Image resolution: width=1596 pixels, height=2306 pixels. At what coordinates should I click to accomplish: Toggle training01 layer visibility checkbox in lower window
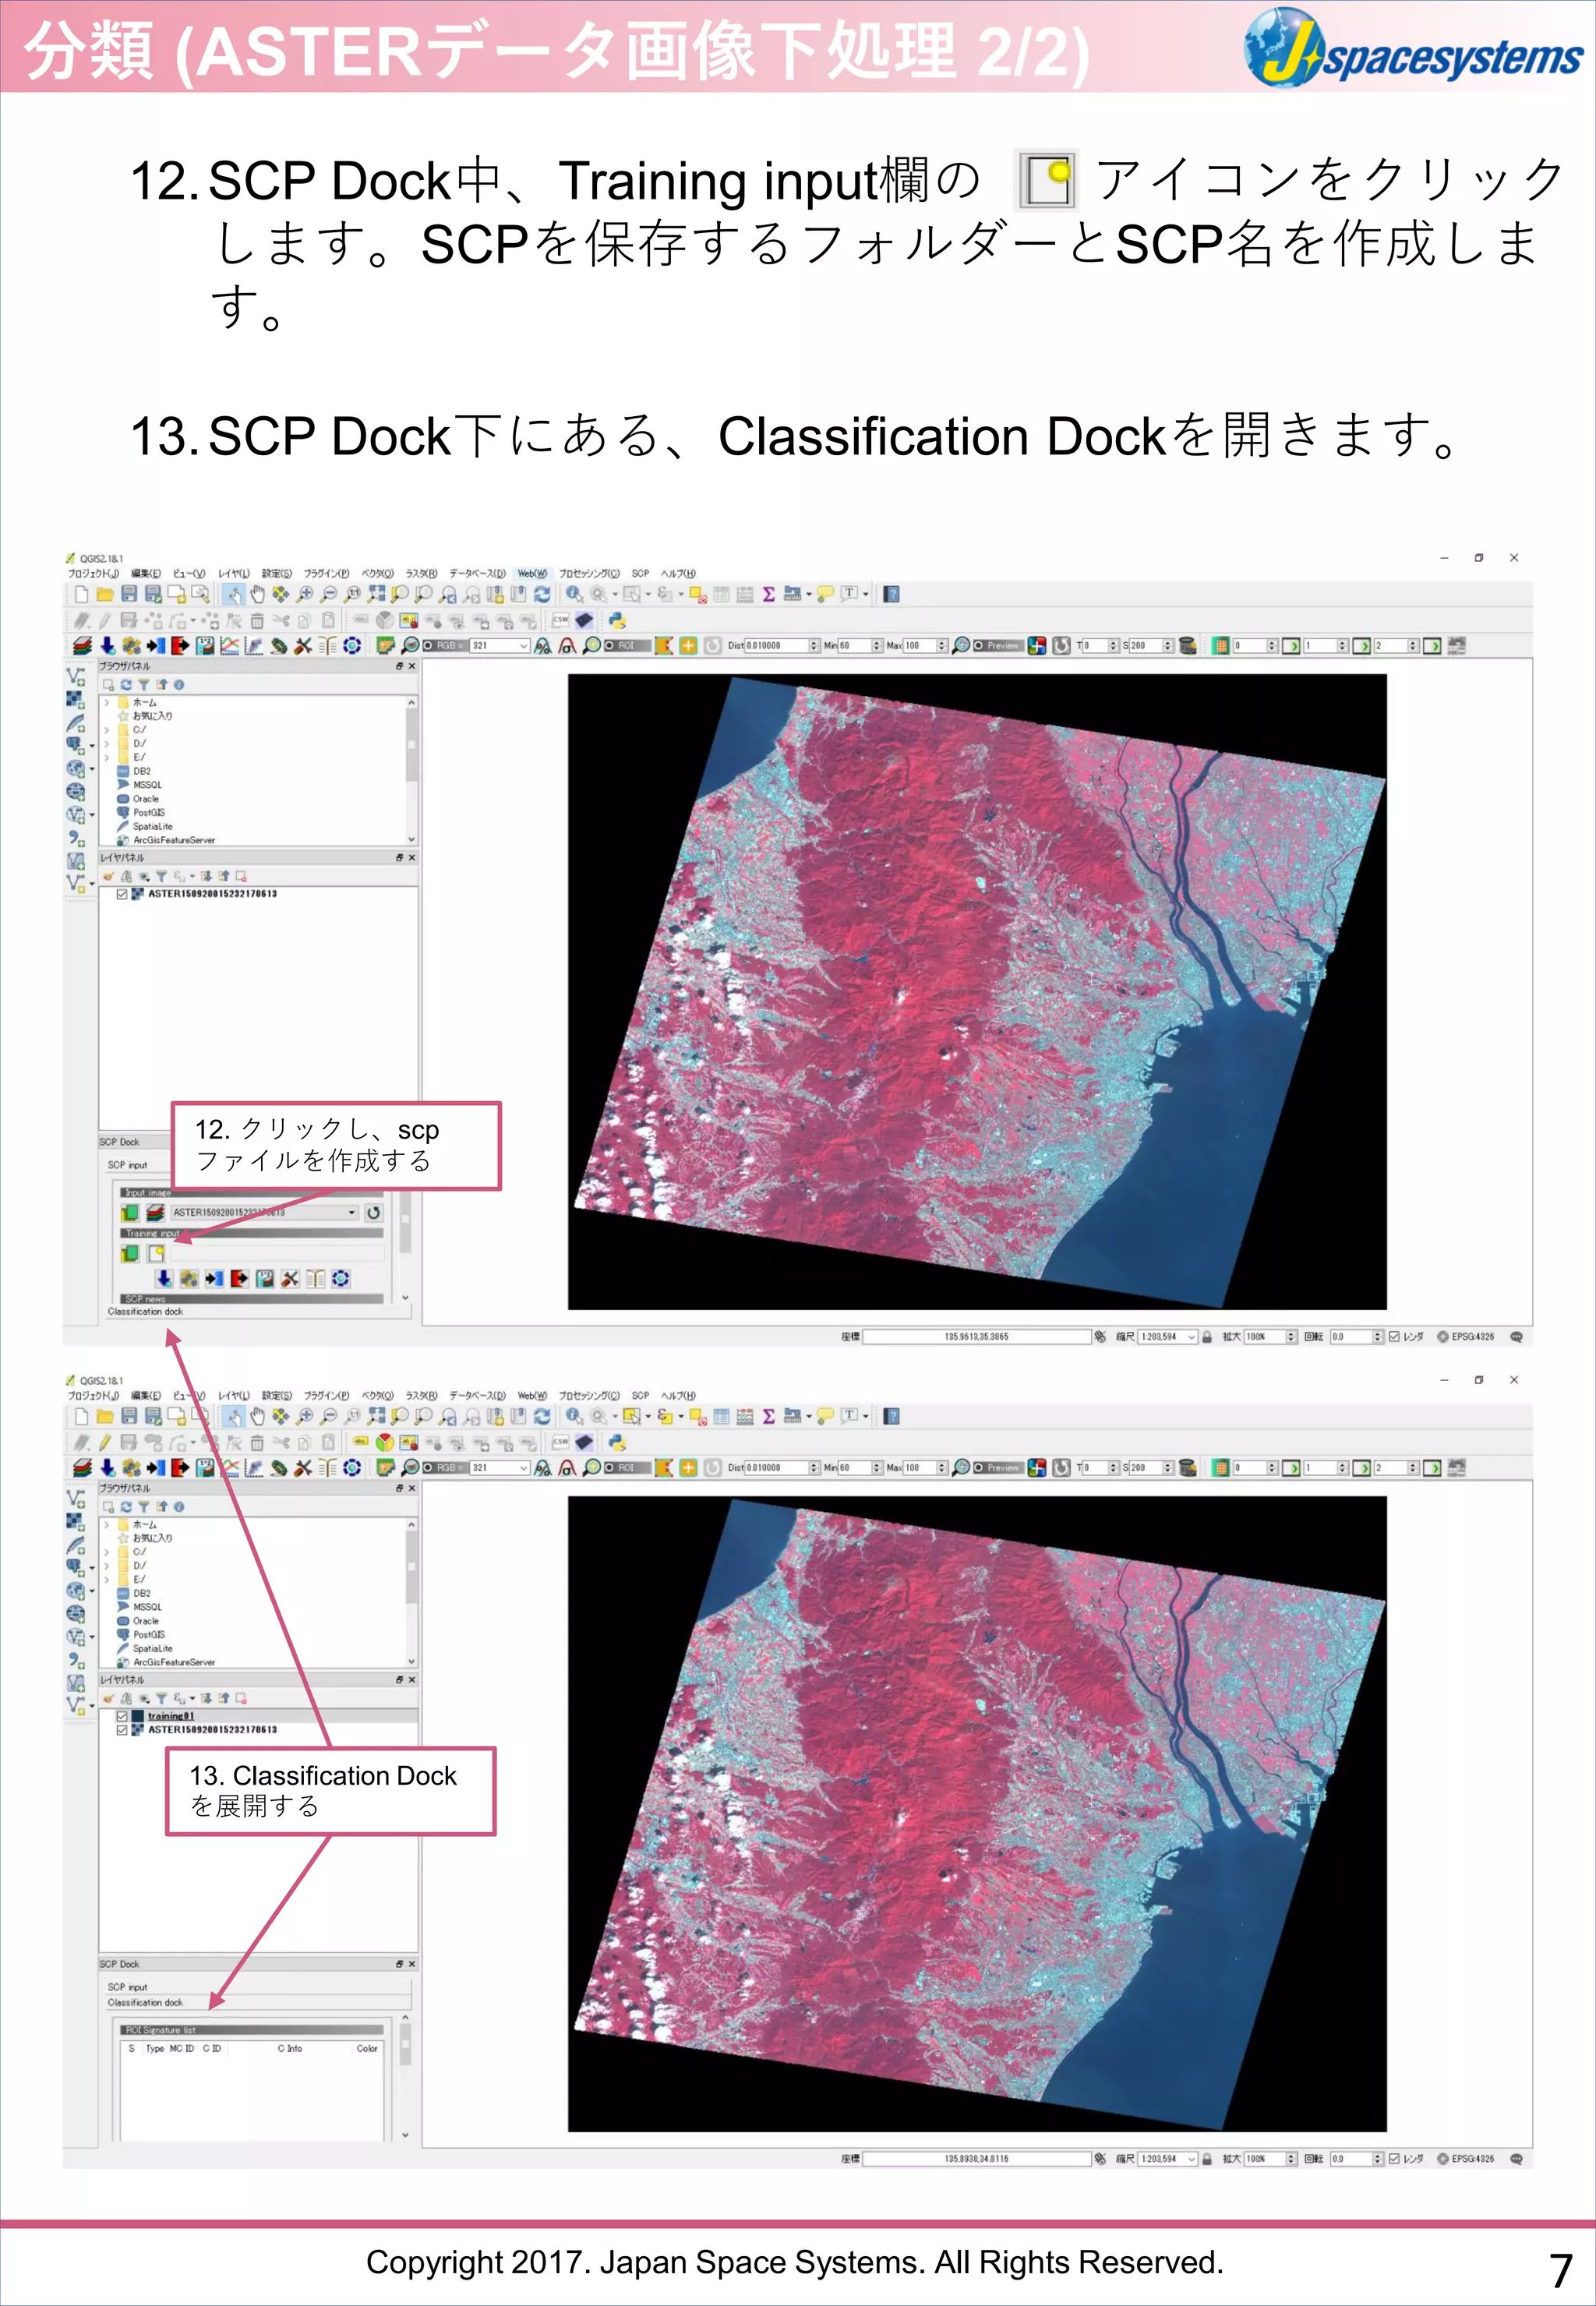(122, 1716)
